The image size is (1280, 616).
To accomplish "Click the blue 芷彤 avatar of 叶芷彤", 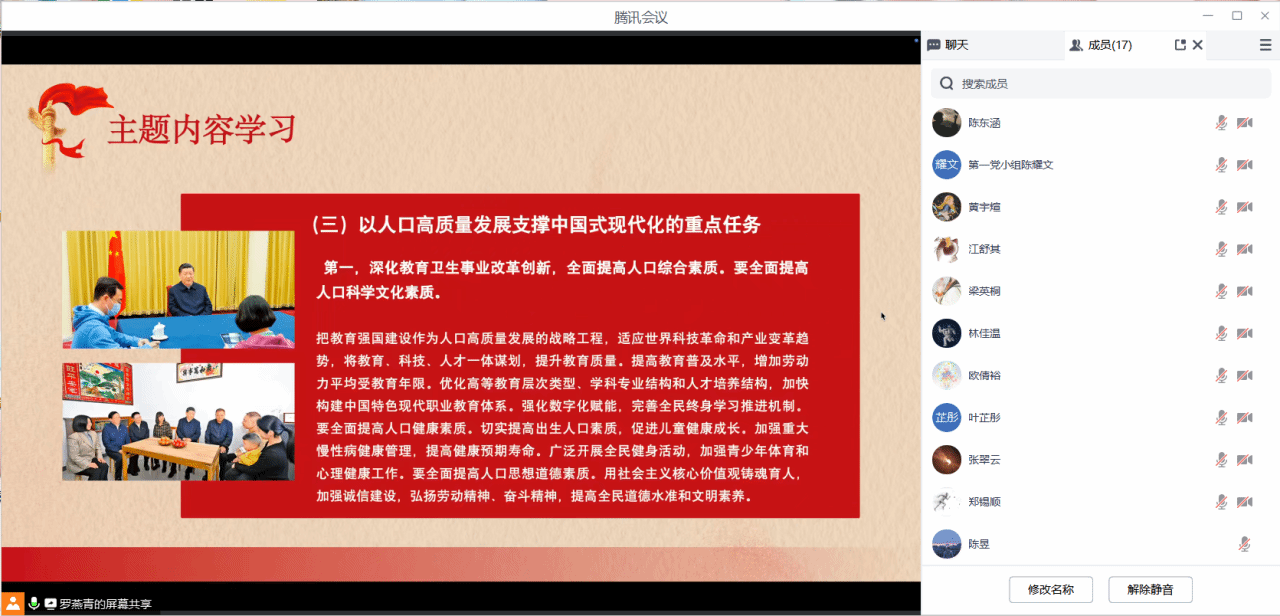I will pyautogui.click(x=946, y=417).
